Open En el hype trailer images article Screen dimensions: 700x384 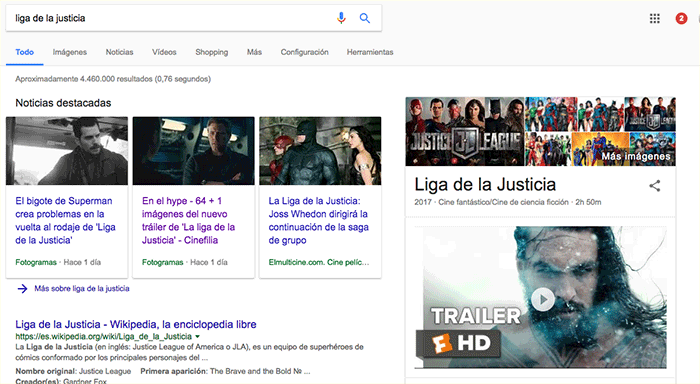188,221
